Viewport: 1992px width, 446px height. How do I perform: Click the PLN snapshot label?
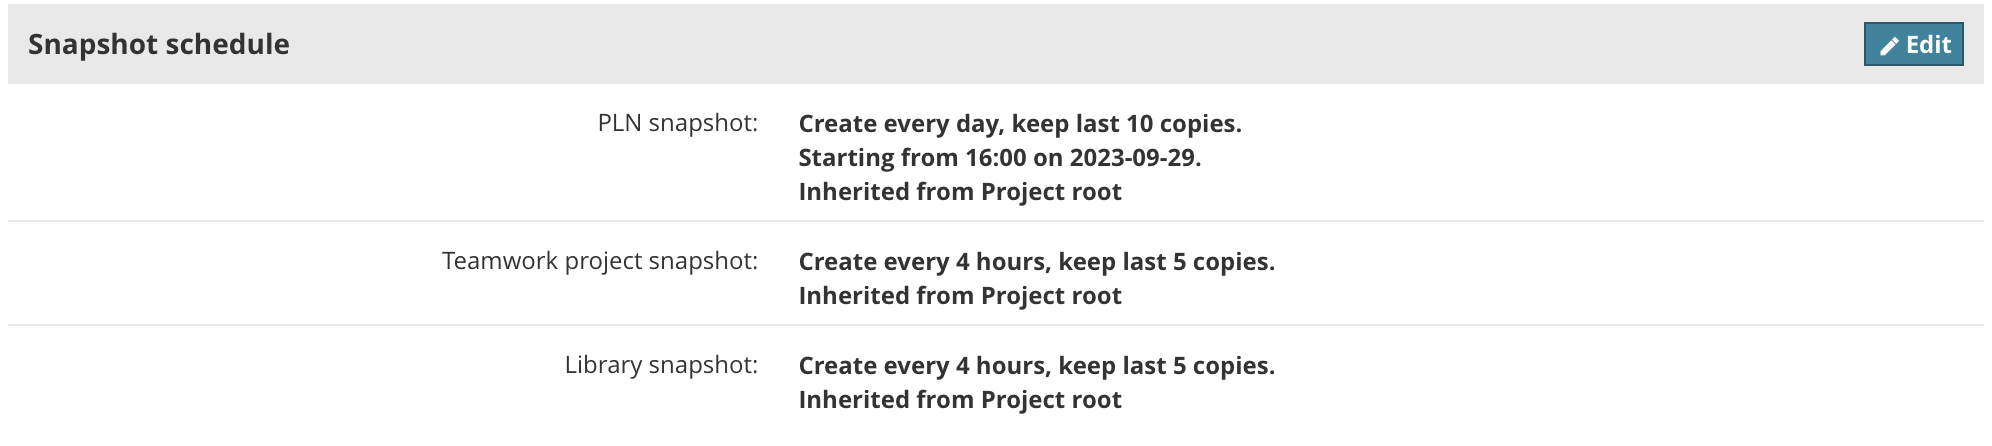tap(678, 123)
